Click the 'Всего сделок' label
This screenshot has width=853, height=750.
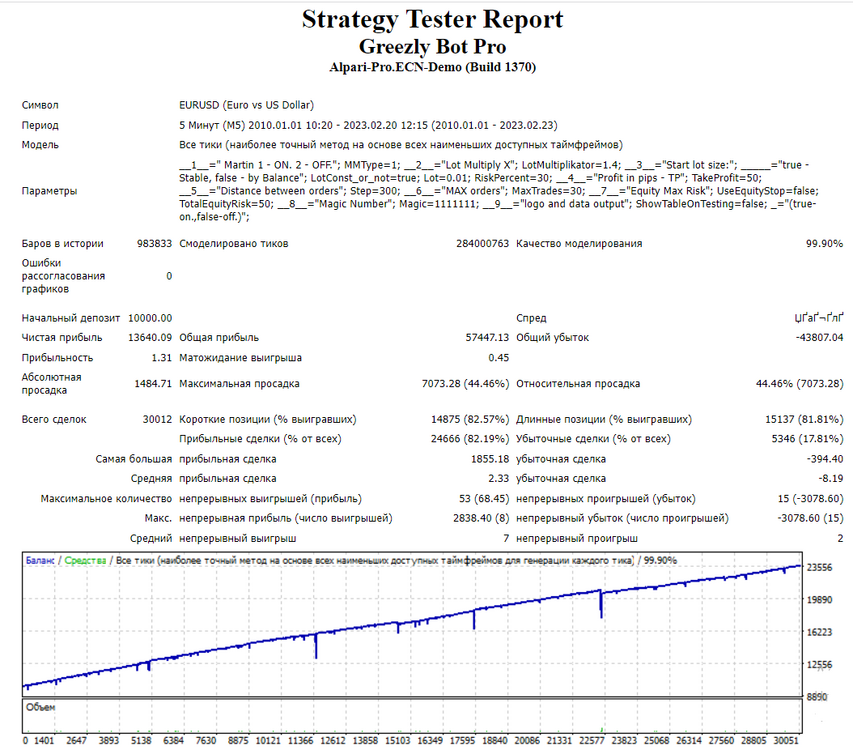(x=54, y=420)
